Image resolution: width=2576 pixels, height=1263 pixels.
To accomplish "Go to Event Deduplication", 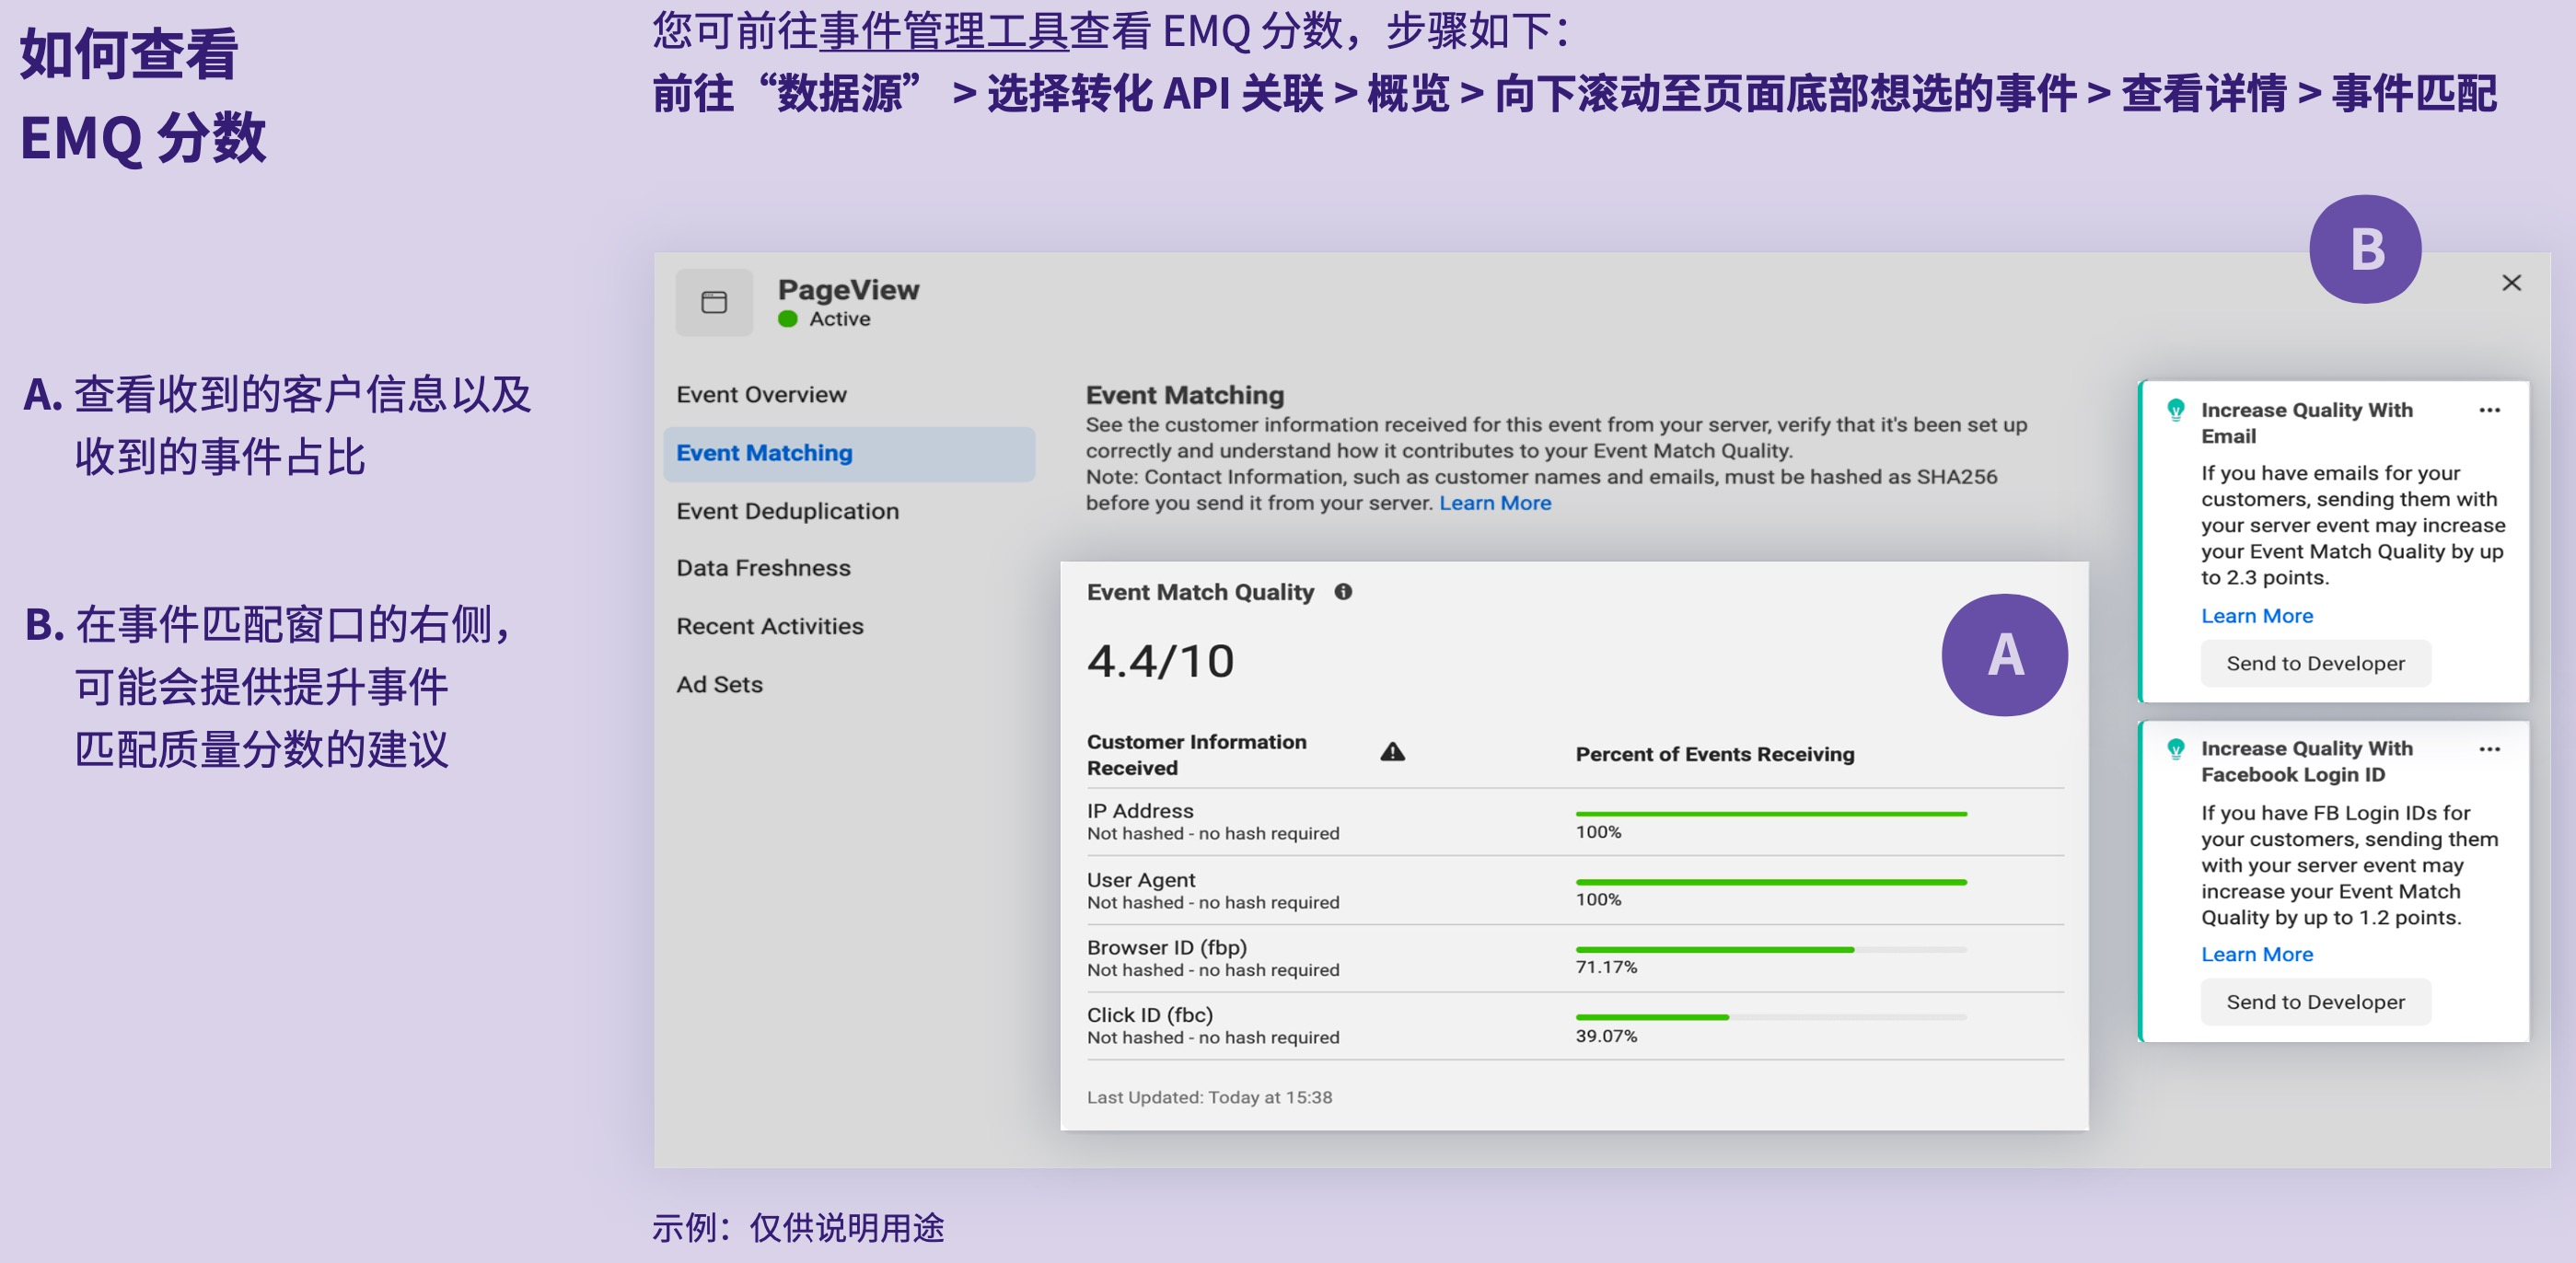I will point(787,511).
